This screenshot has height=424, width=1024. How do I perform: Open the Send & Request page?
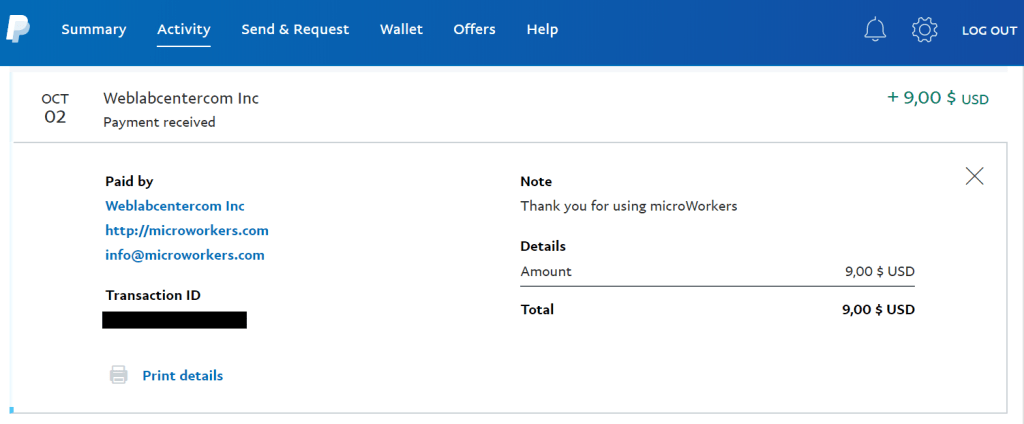tap(295, 30)
